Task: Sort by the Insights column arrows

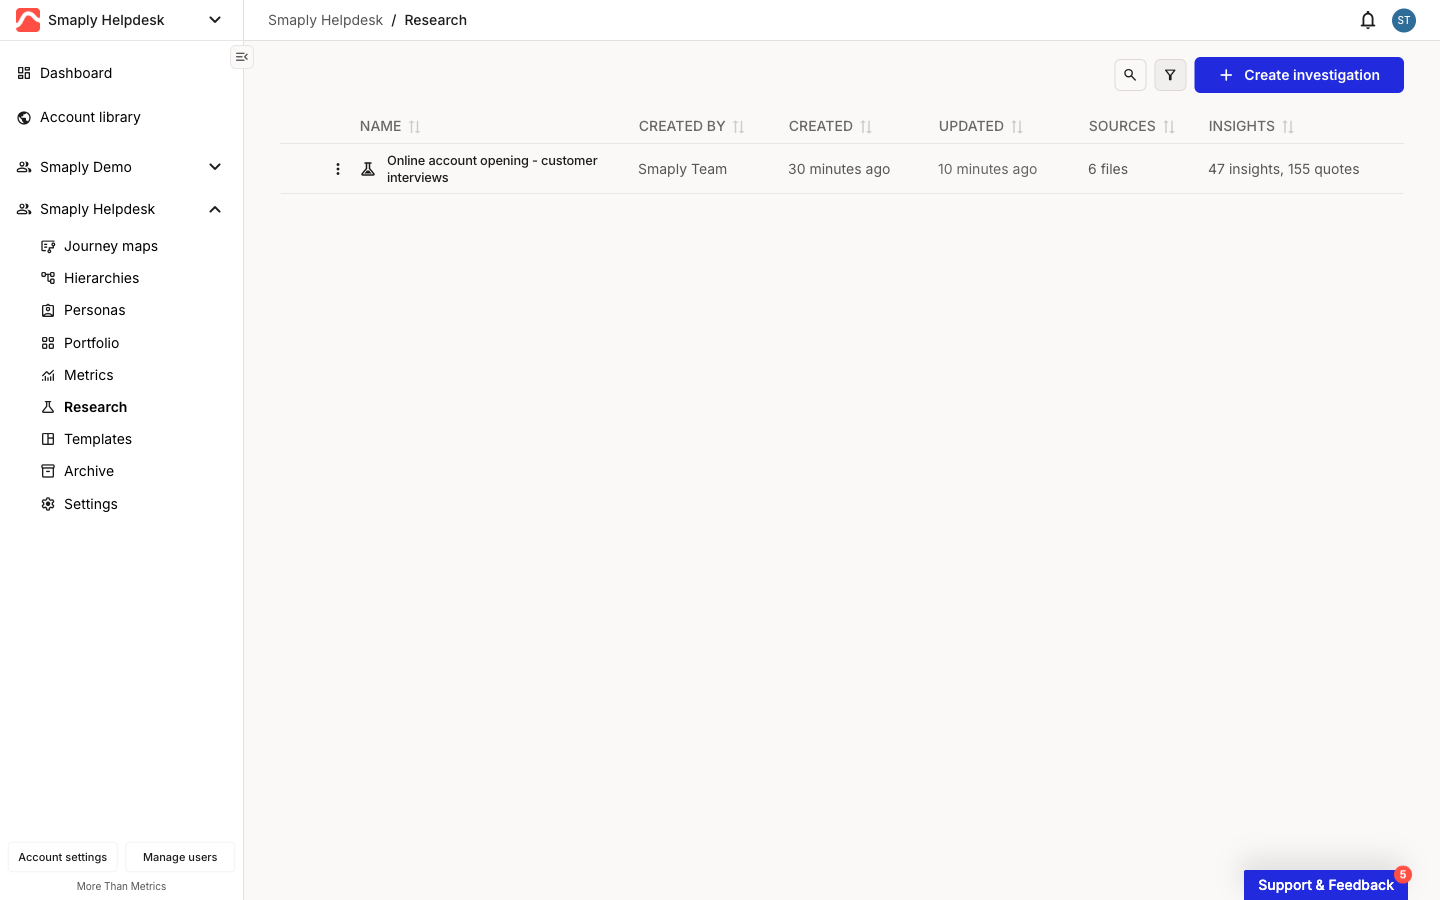Action: [x=1288, y=127]
